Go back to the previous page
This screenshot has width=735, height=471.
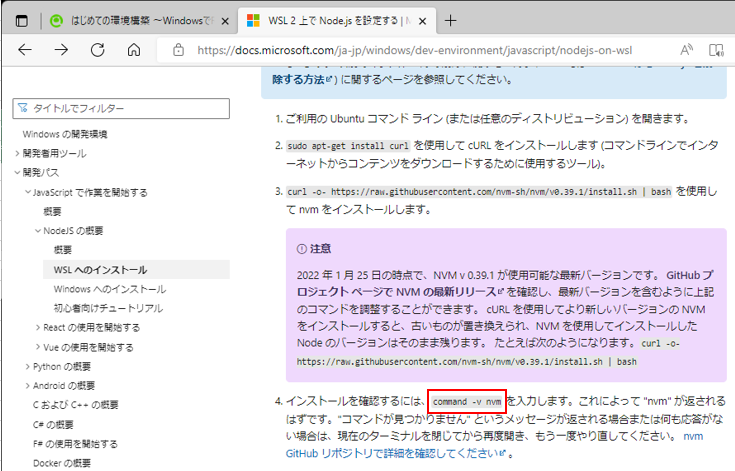pos(25,50)
